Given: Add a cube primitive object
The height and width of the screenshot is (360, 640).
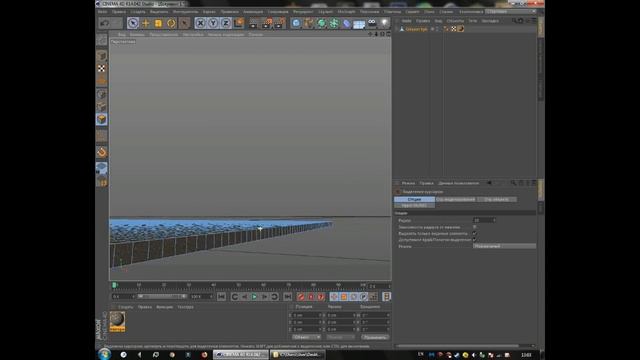Looking at the screenshot, I should click(296, 23).
